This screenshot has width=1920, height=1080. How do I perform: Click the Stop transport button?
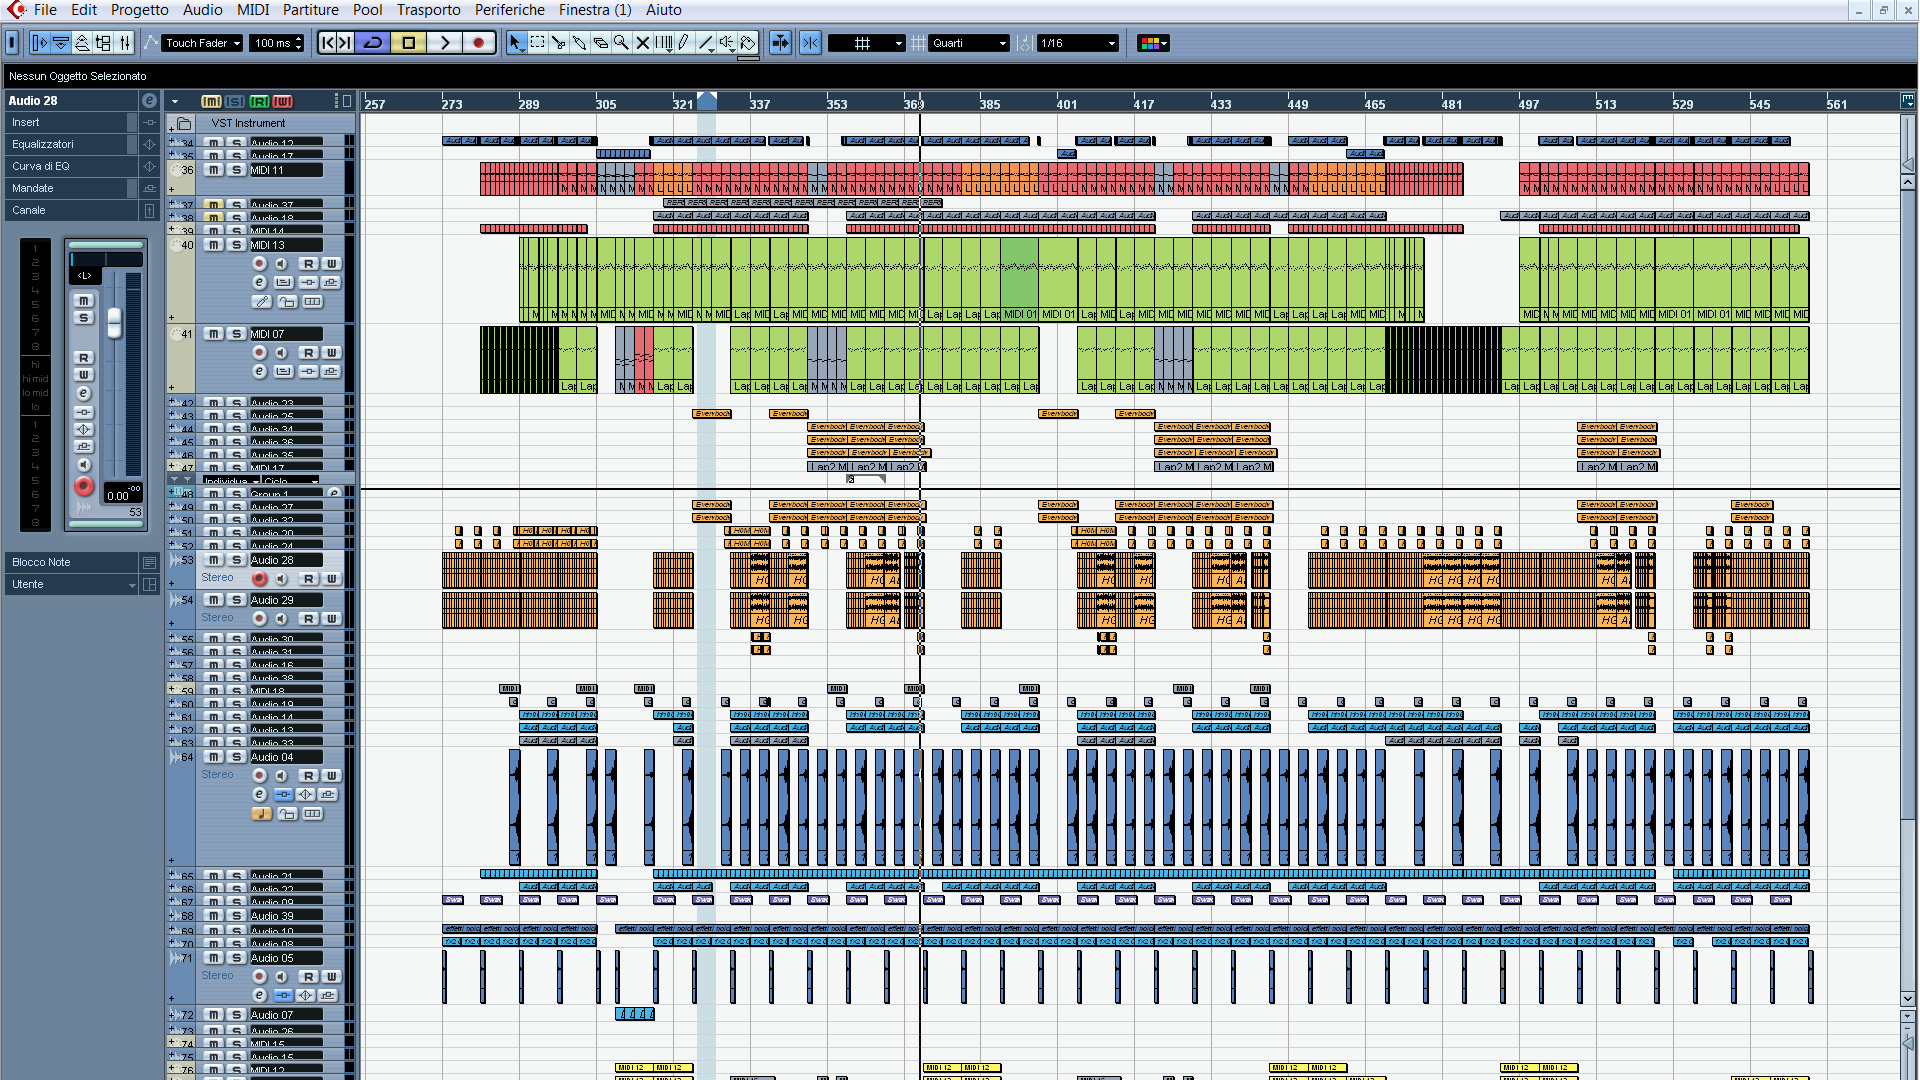(408, 43)
